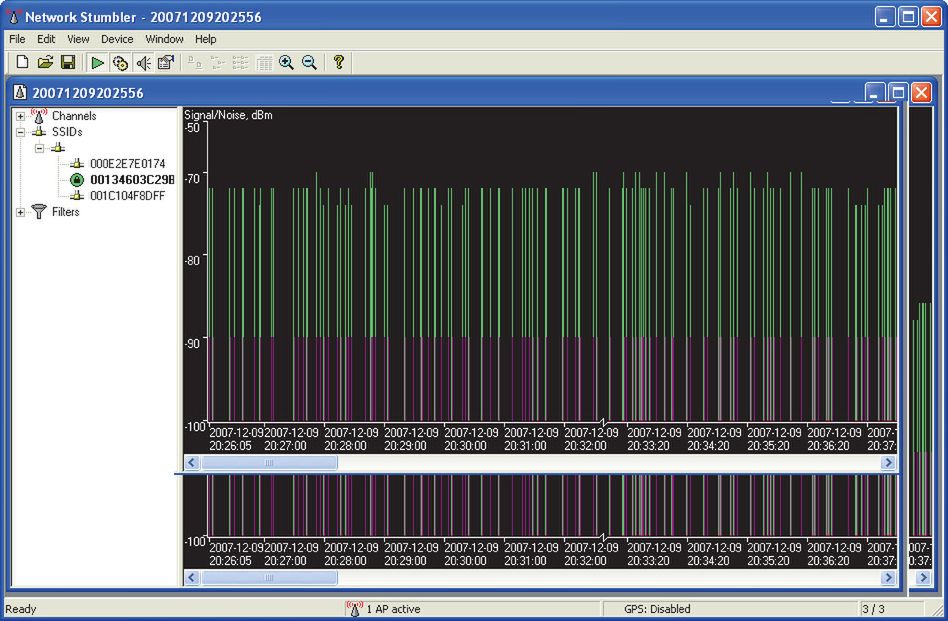948x621 pixels.
Task: Select the details view toolbar button
Action: (x=264, y=62)
